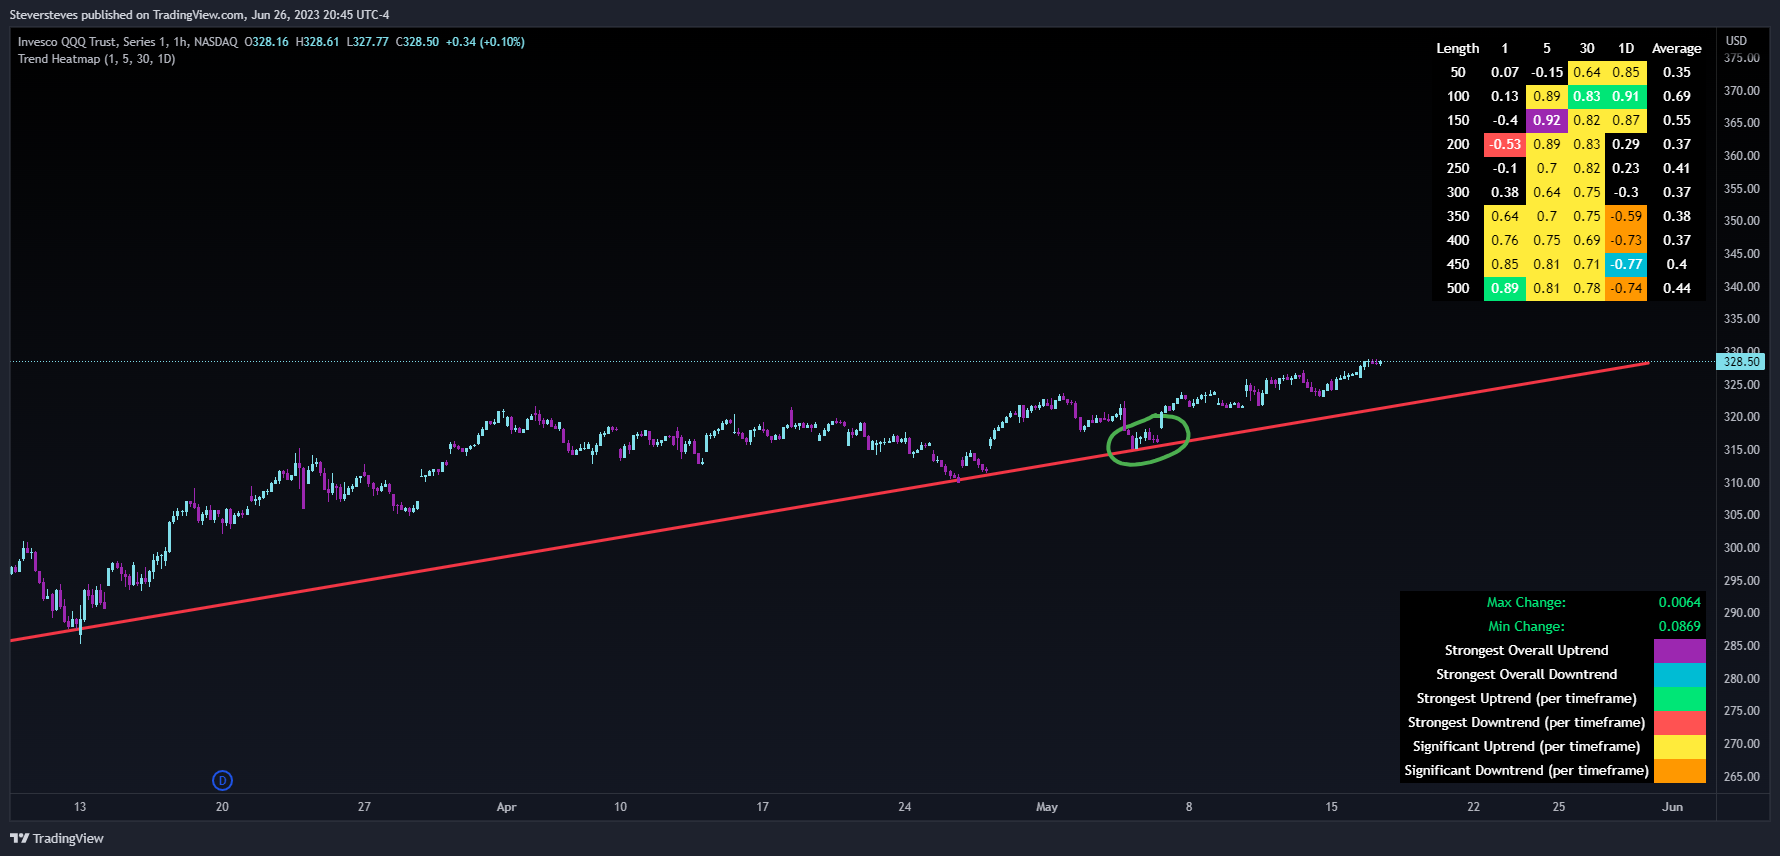
Task: Click the Strongest Overall Uptrend legend label
Action: 1527,651
